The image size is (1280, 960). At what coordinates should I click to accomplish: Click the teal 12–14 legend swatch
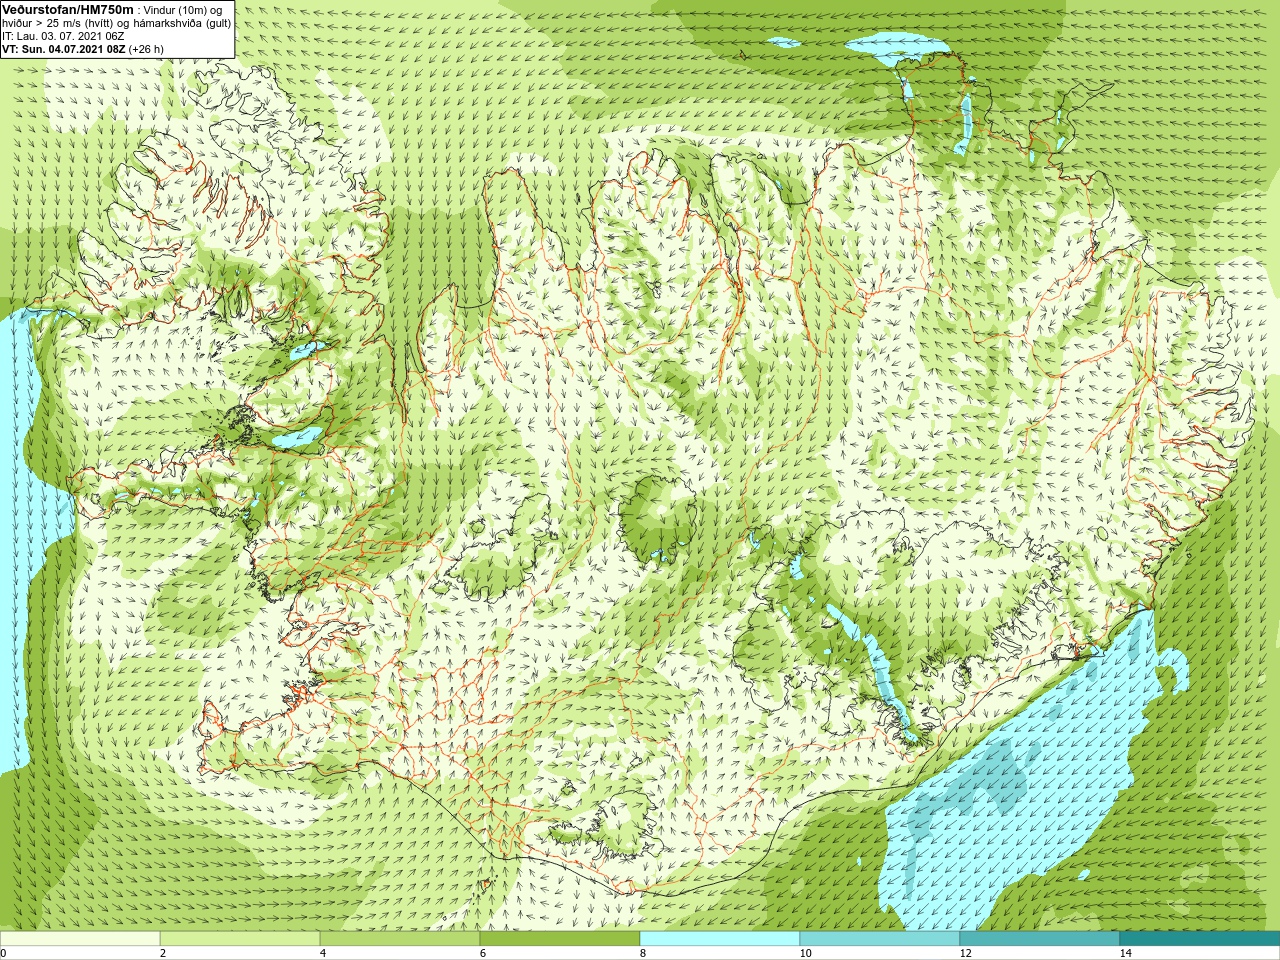click(1040, 938)
